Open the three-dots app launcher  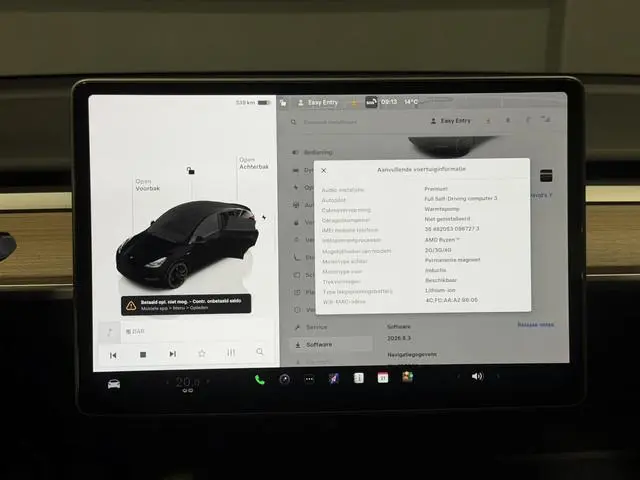click(x=309, y=379)
